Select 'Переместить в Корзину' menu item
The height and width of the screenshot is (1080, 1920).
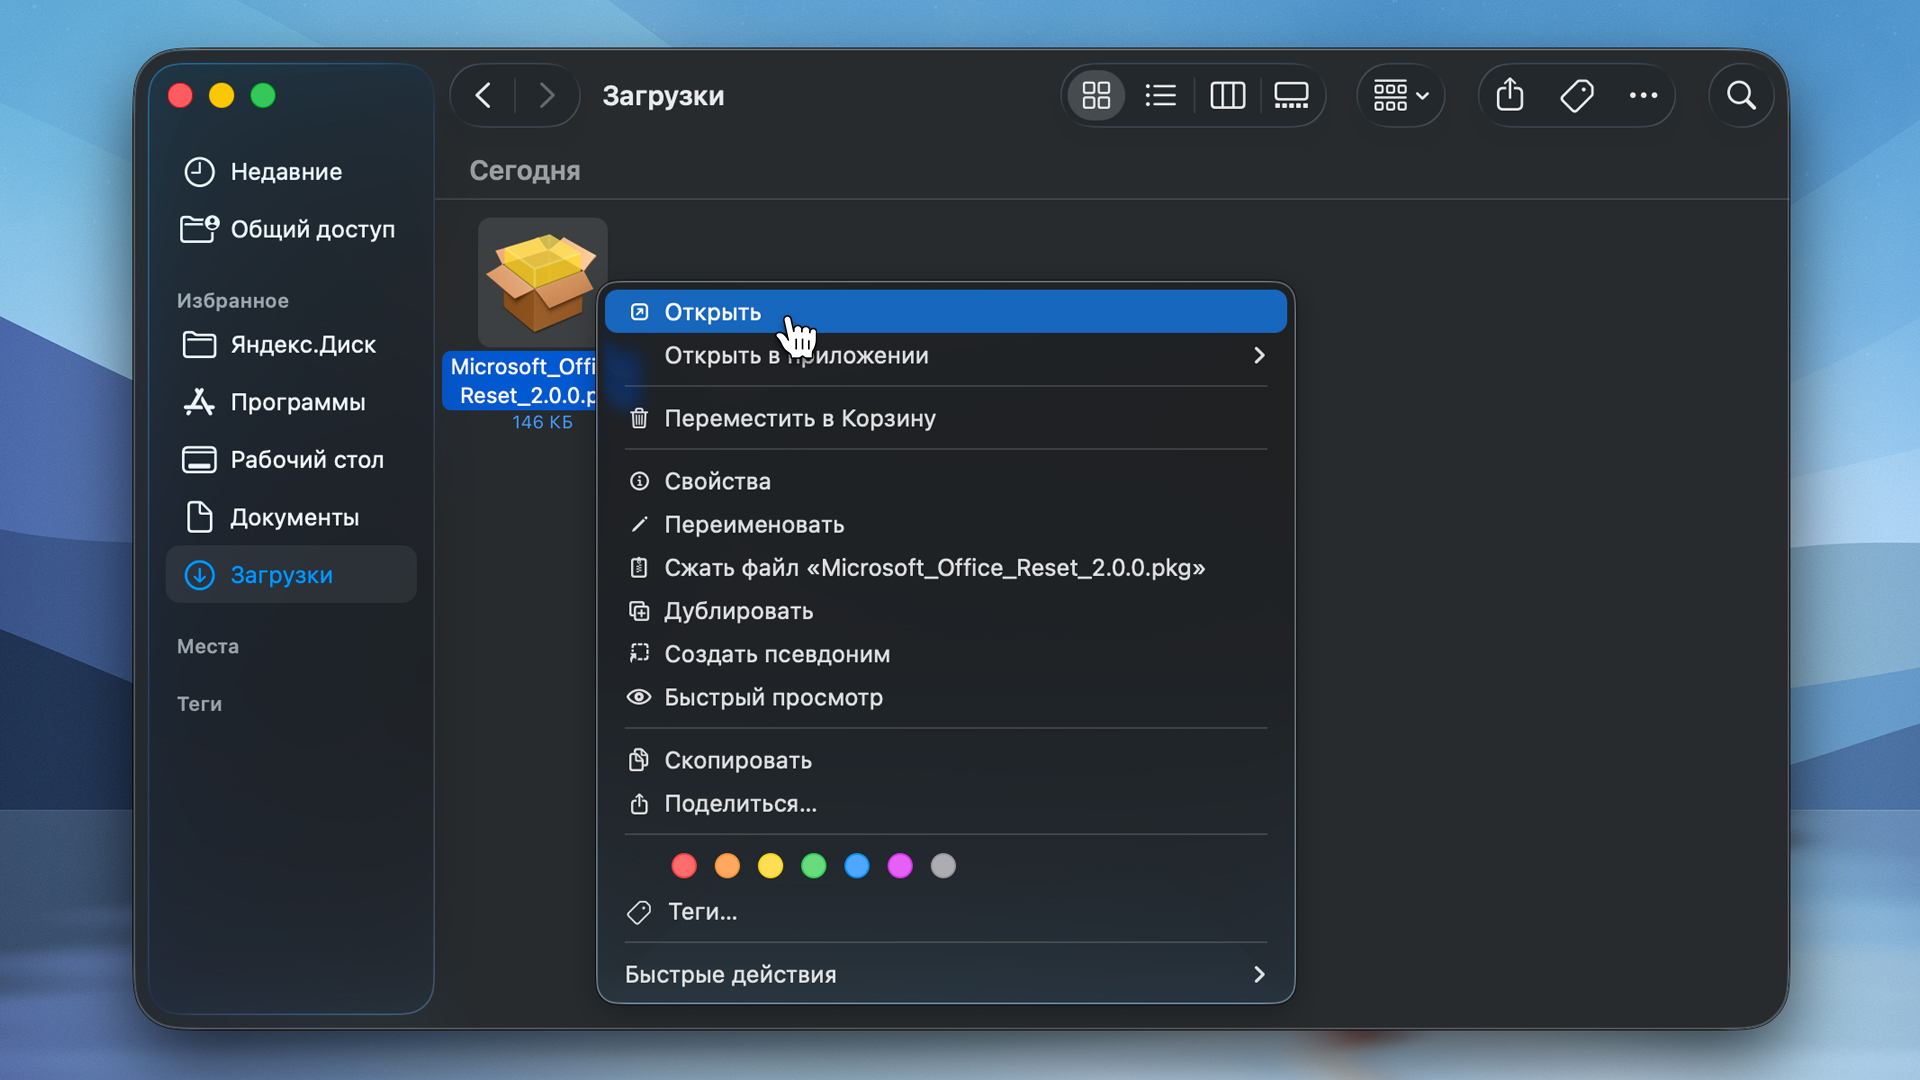(x=799, y=418)
